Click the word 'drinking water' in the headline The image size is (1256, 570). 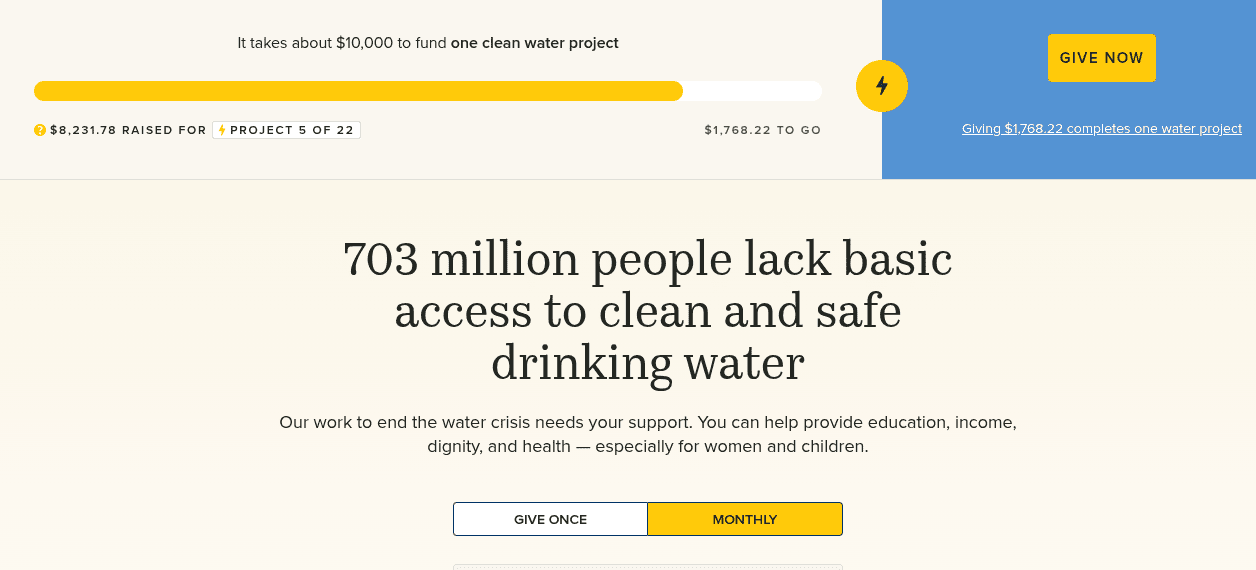tap(647, 363)
